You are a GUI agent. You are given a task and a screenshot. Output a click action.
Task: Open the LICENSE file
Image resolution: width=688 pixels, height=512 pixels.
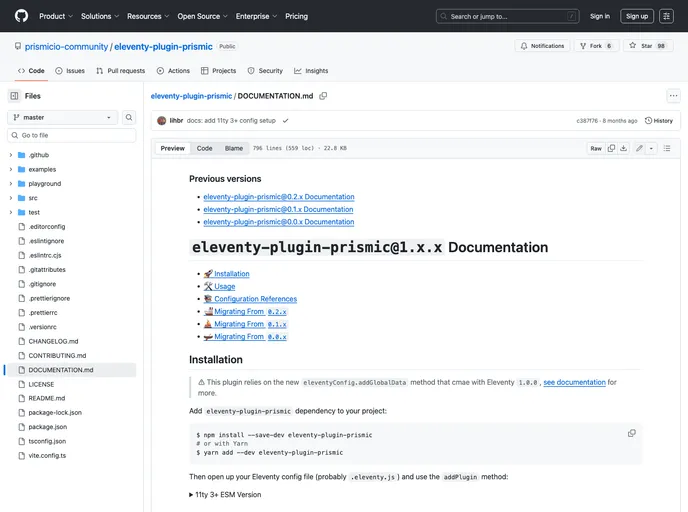point(41,384)
